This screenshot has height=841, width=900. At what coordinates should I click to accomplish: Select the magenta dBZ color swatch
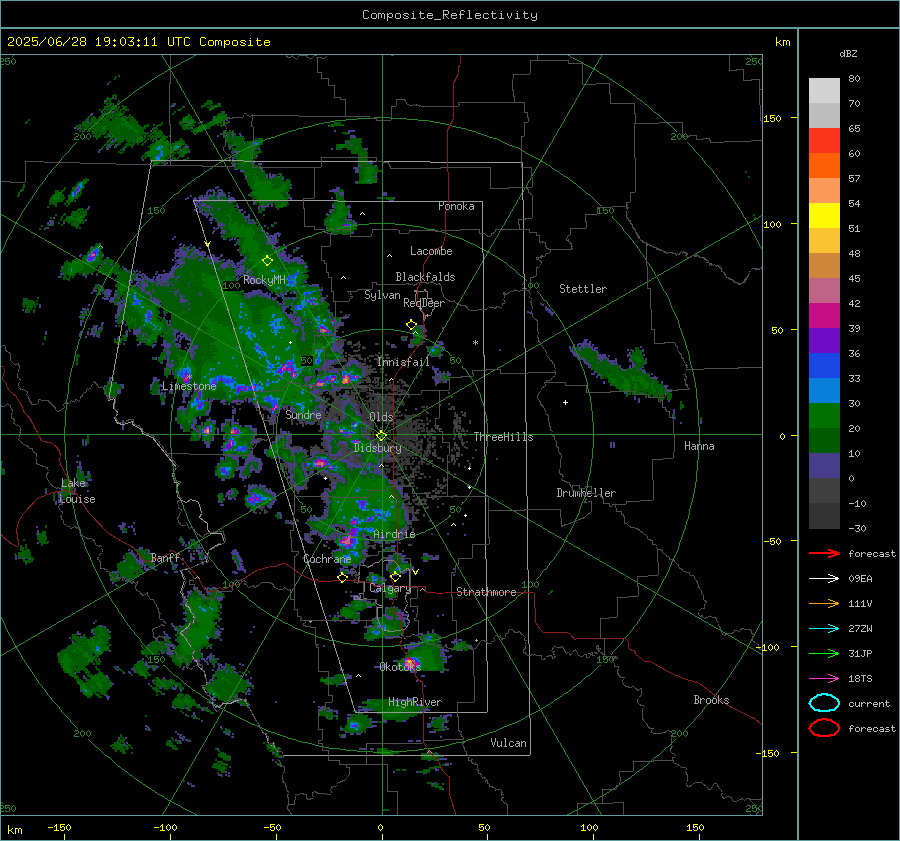(824, 316)
